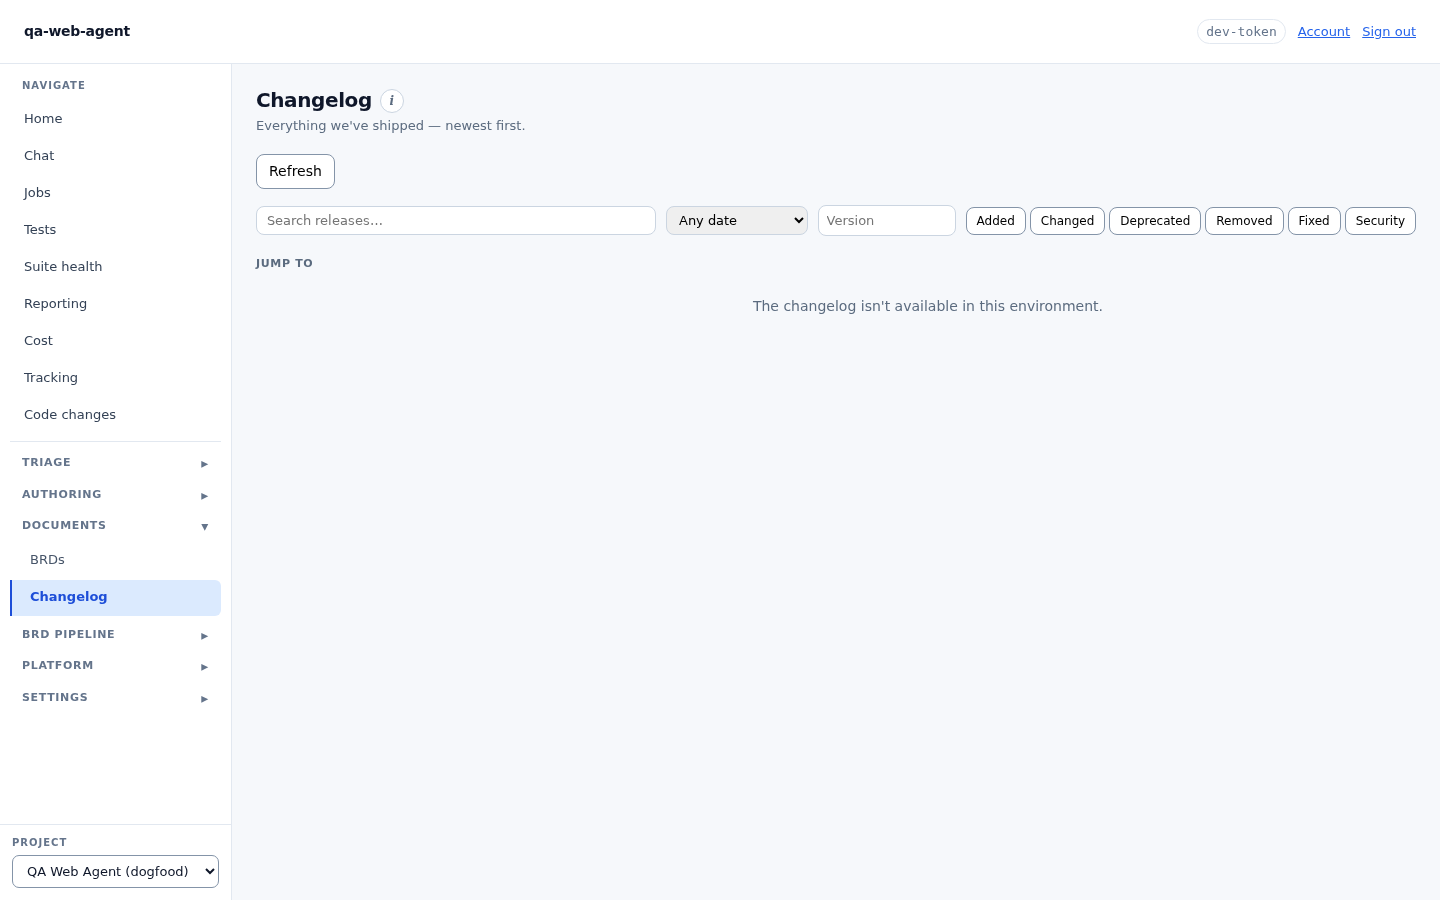This screenshot has width=1440, height=900.
Task: Open the Jobs page
Action: pyautogui.click(x=115, y=193)
